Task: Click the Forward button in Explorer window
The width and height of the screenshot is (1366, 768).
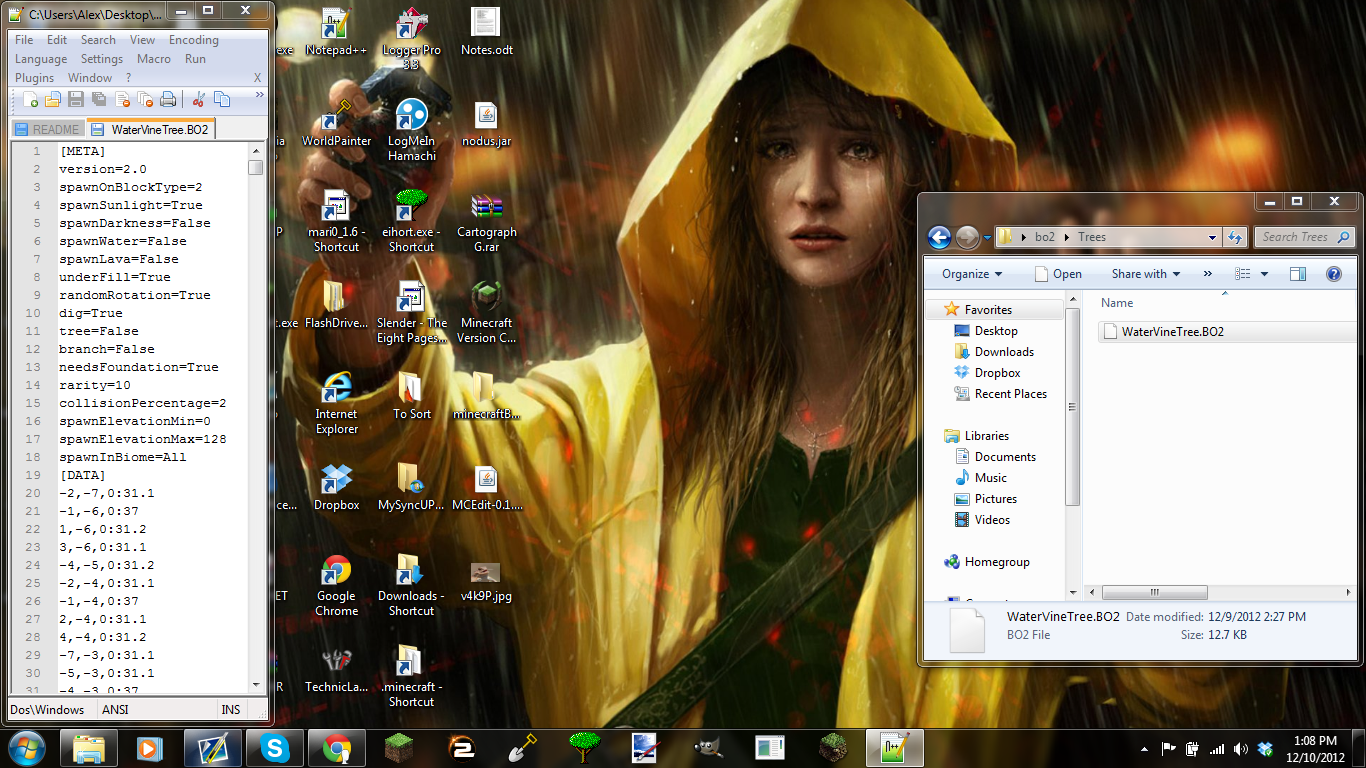Action: (967, 237)
